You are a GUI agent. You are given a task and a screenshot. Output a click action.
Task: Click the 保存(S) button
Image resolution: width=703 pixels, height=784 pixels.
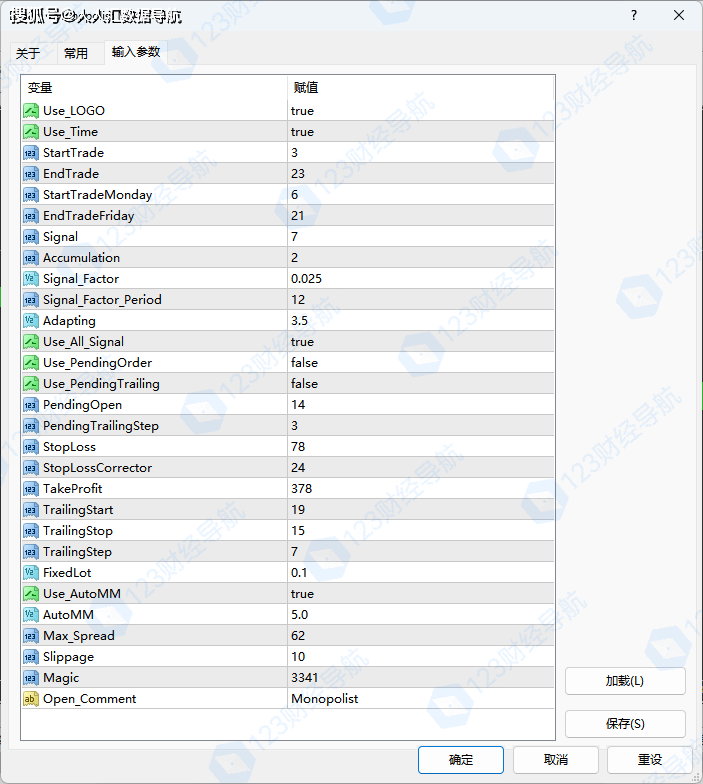click(625, 724)
